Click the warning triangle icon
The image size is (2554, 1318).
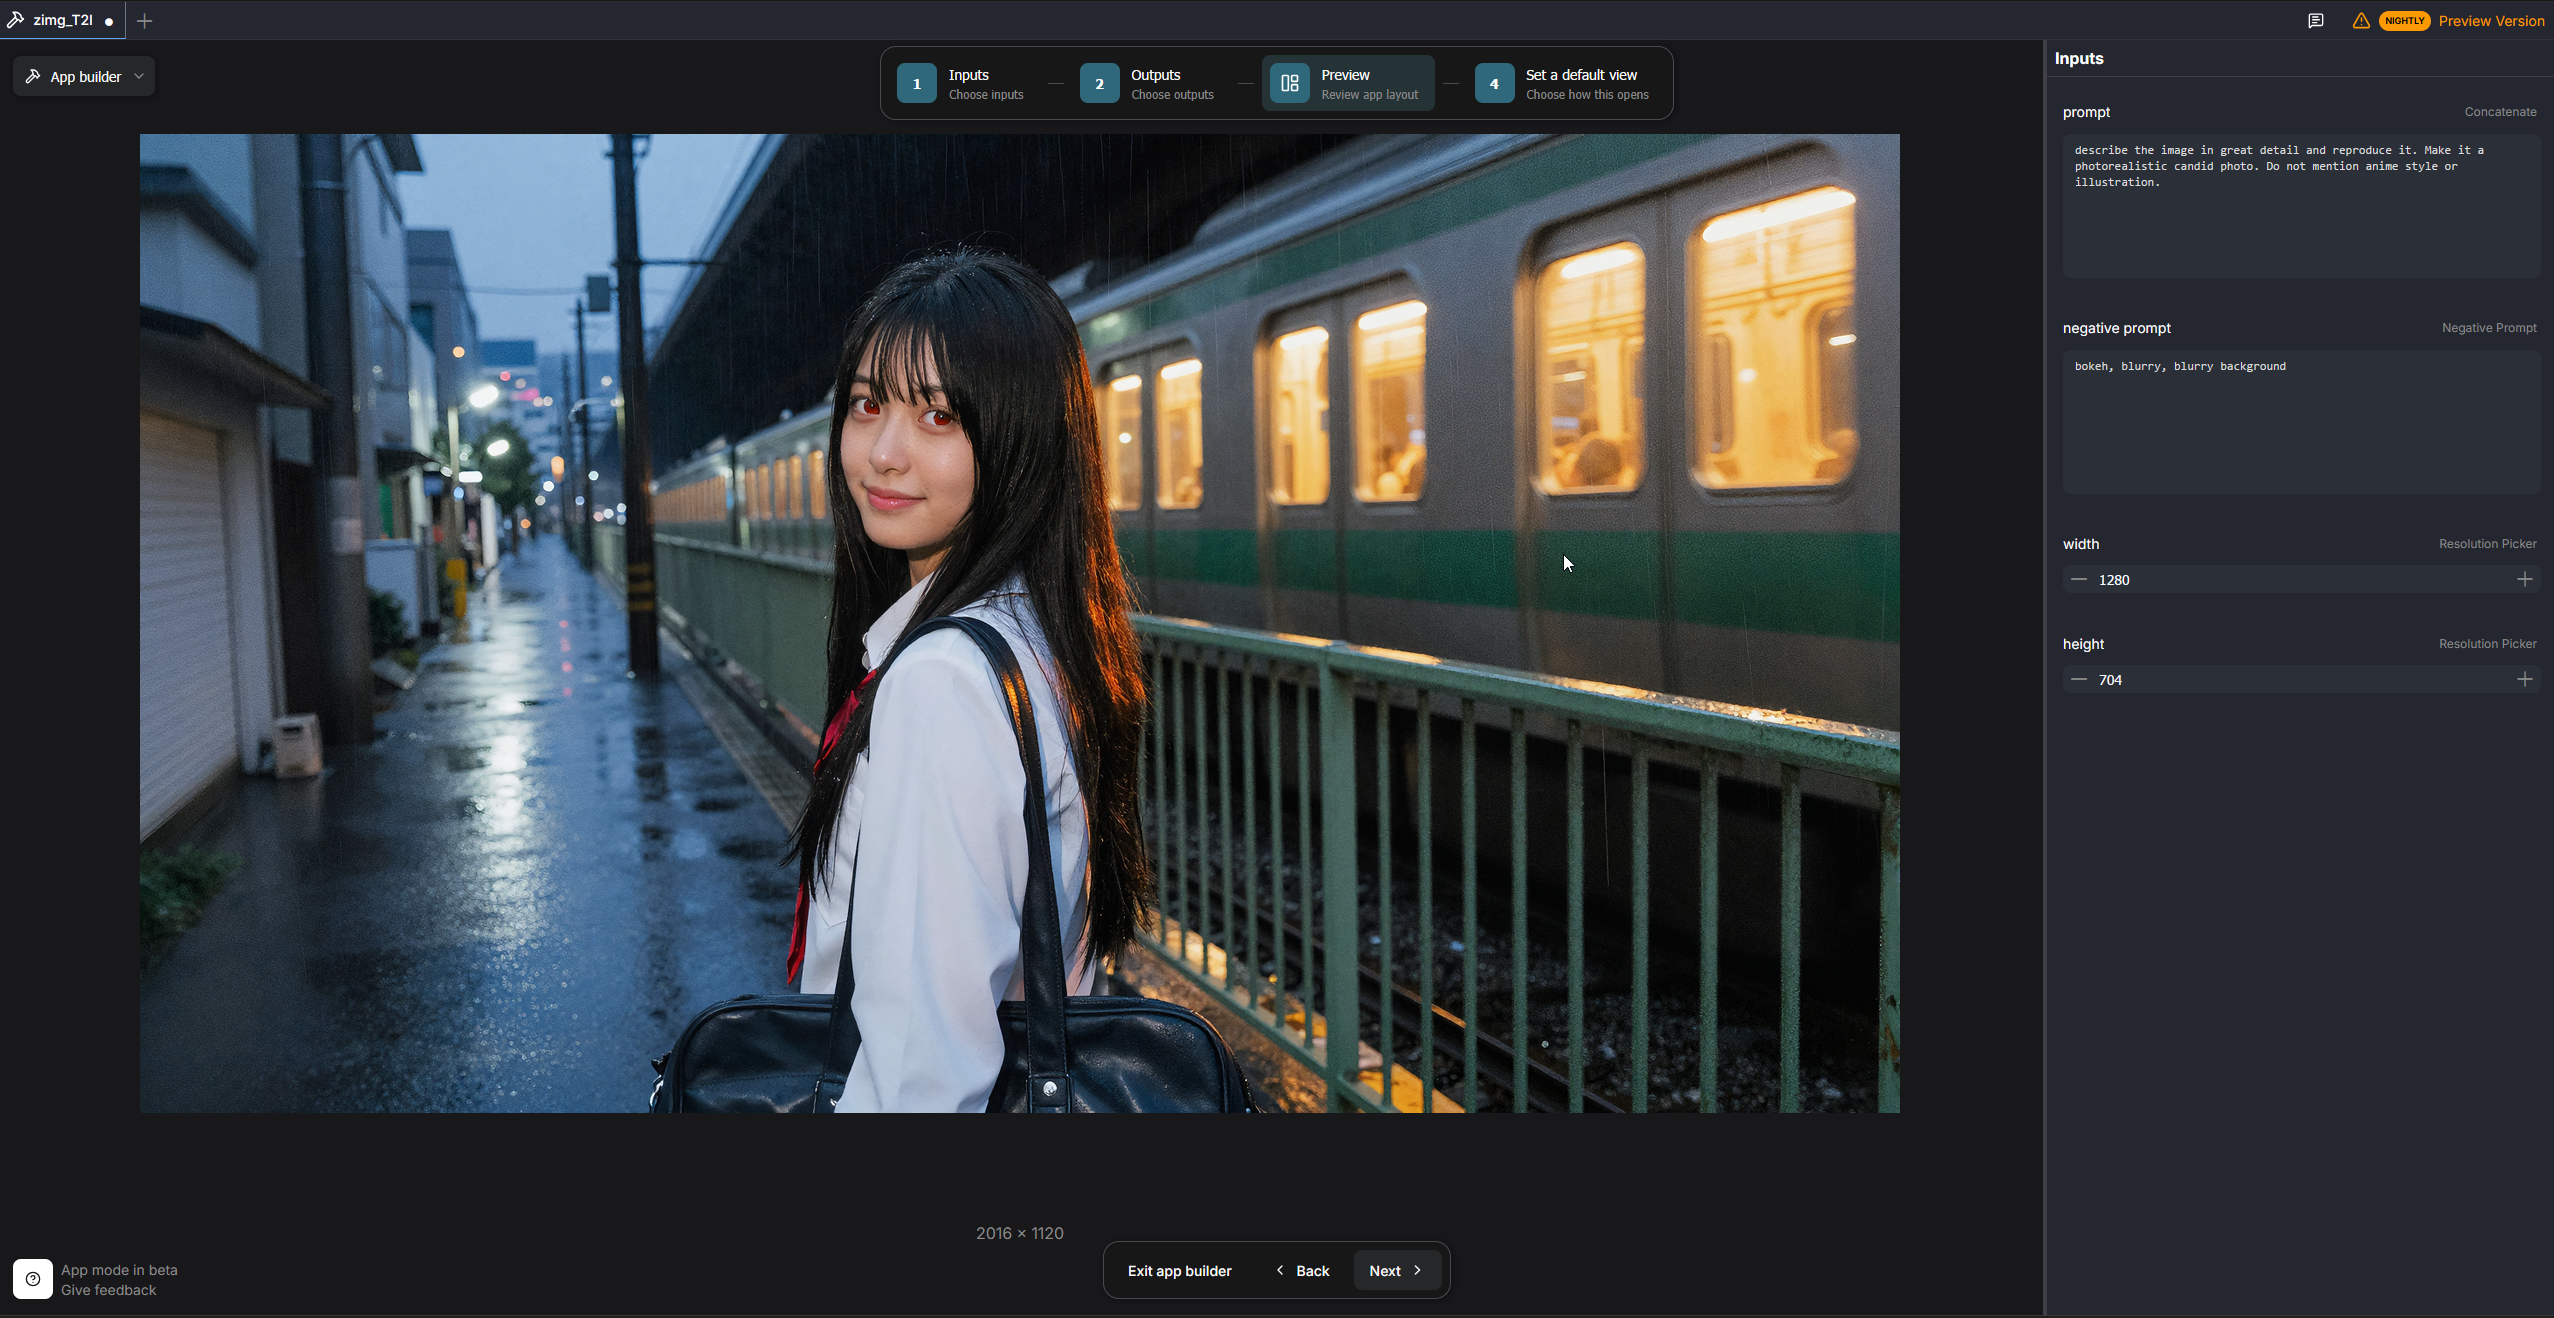(2360, 21)
